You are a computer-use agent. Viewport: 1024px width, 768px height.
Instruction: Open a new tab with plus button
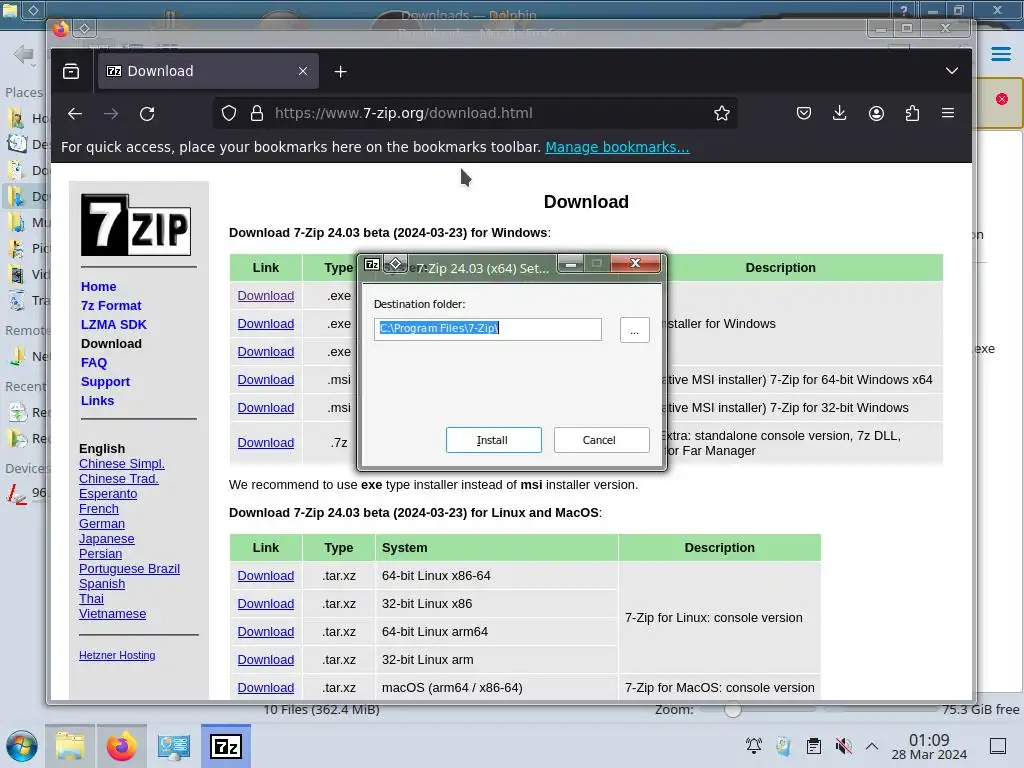[340, 72]
